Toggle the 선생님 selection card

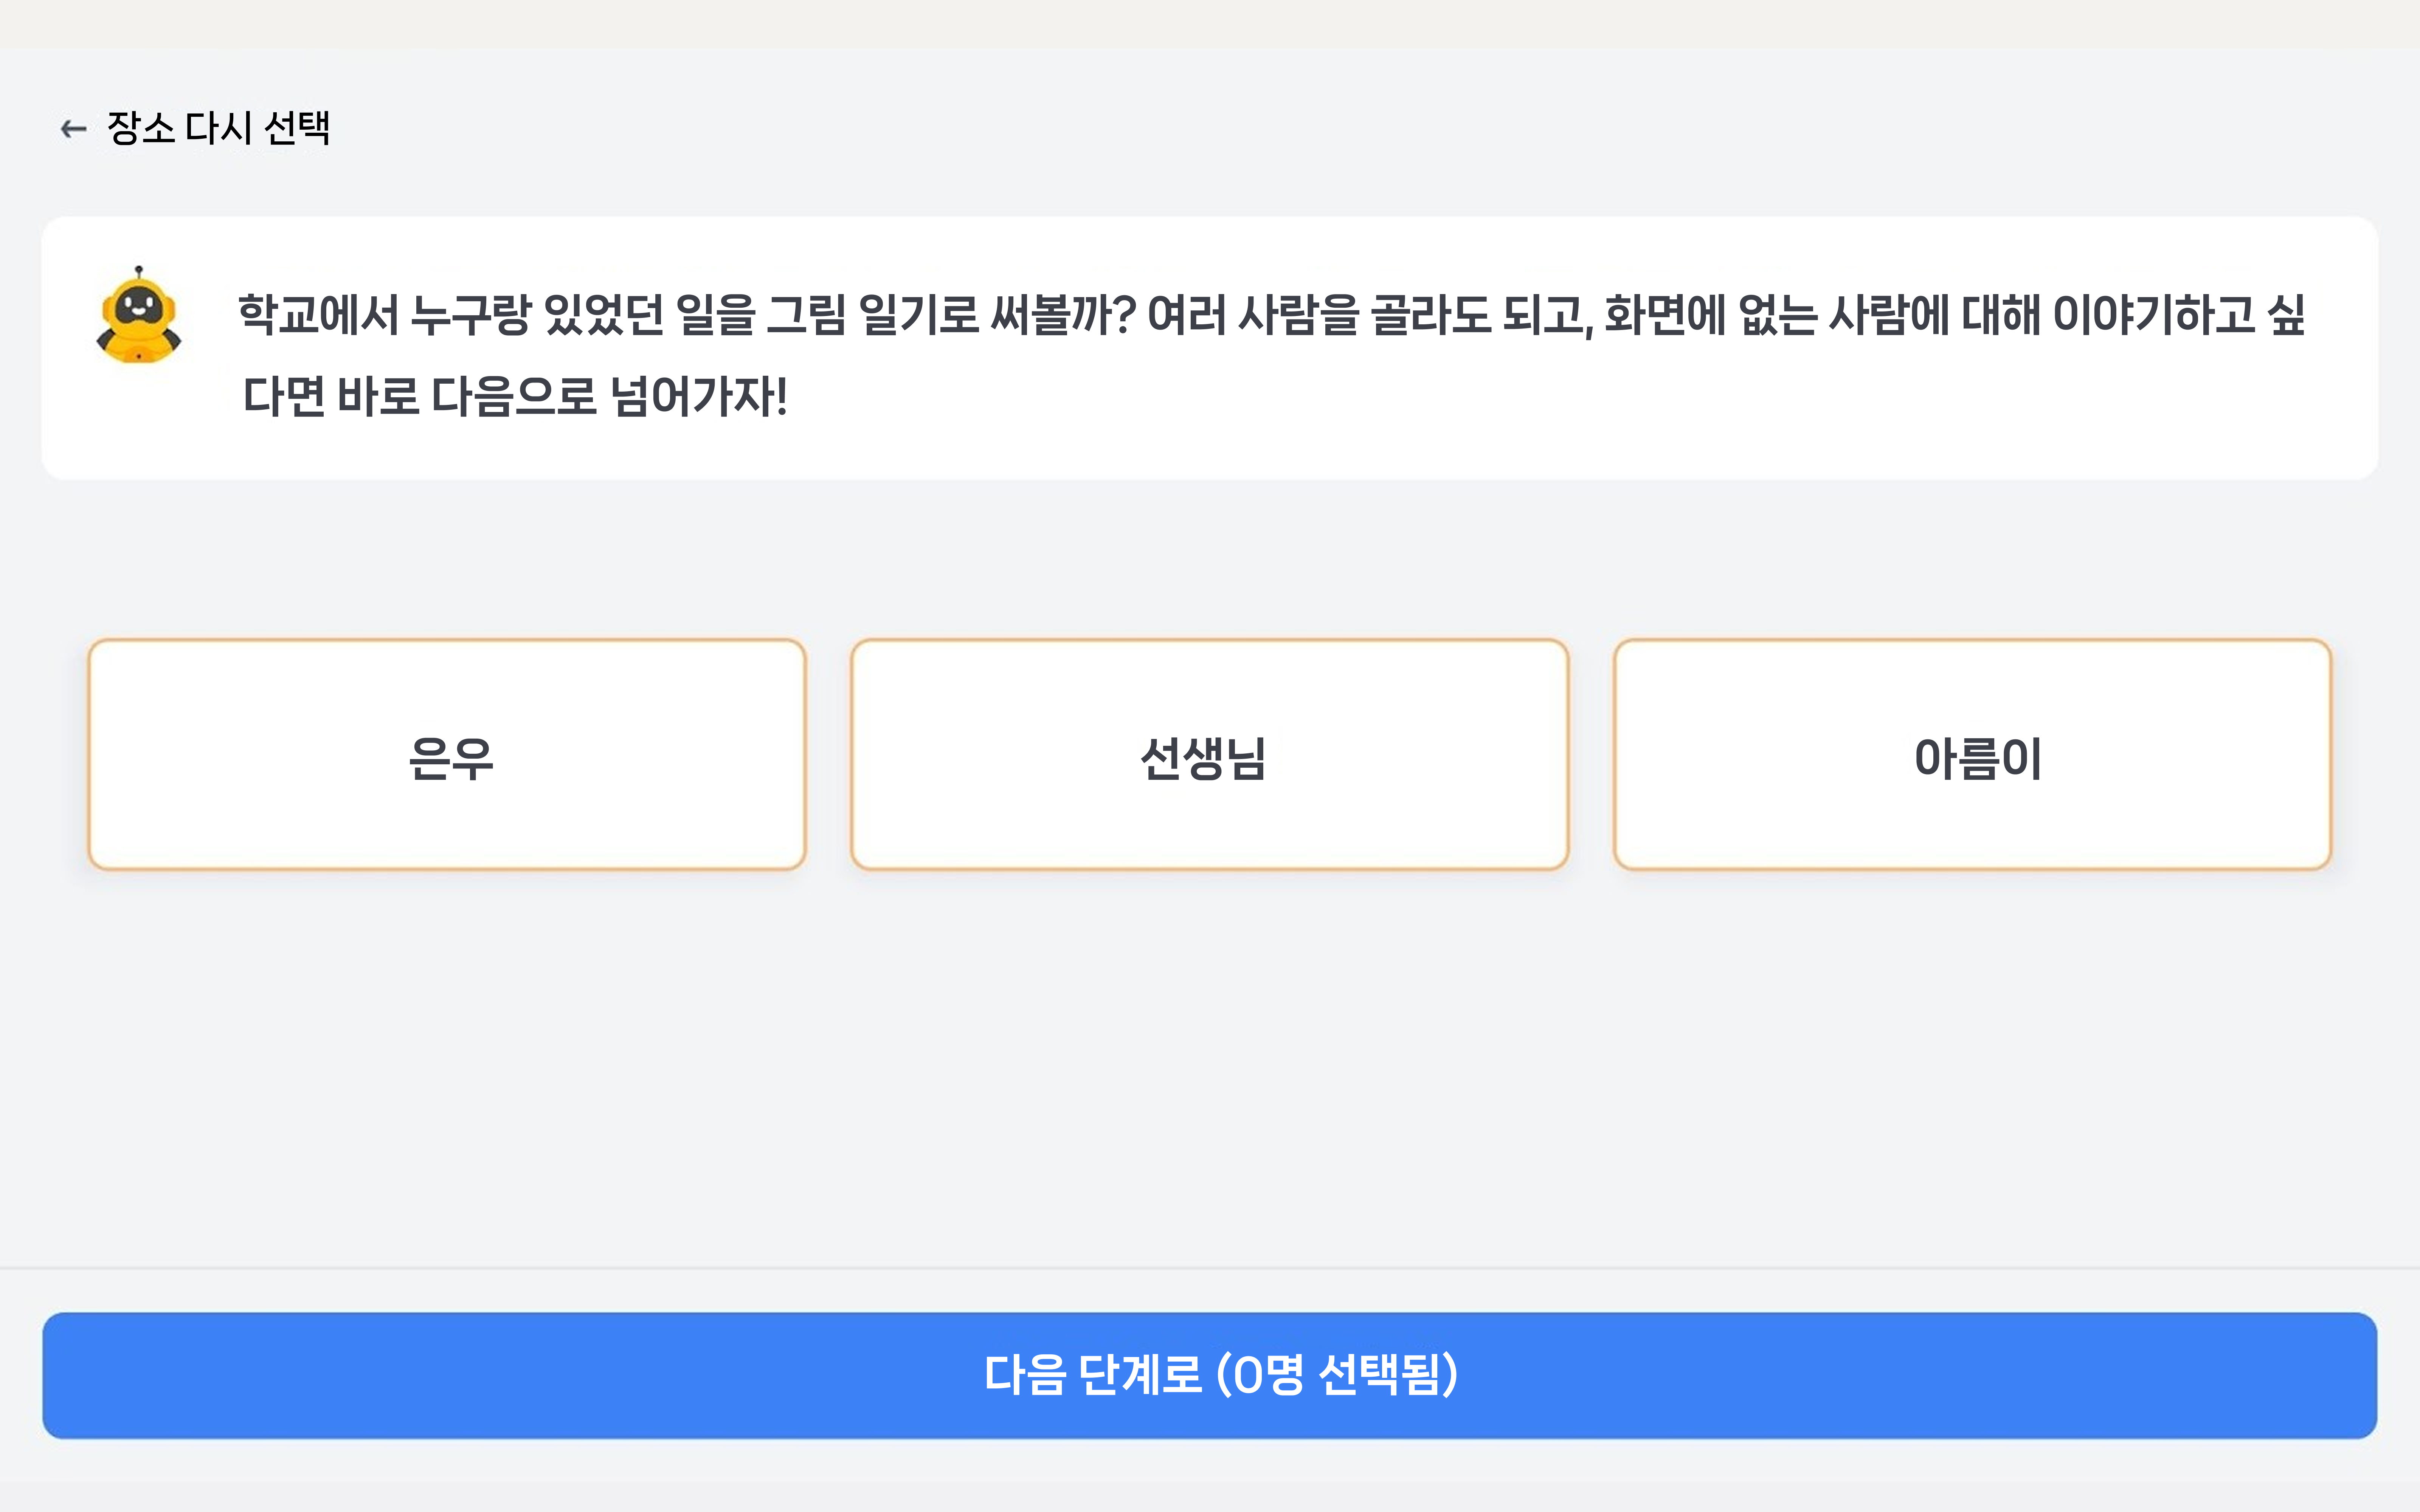[1209, 755]
